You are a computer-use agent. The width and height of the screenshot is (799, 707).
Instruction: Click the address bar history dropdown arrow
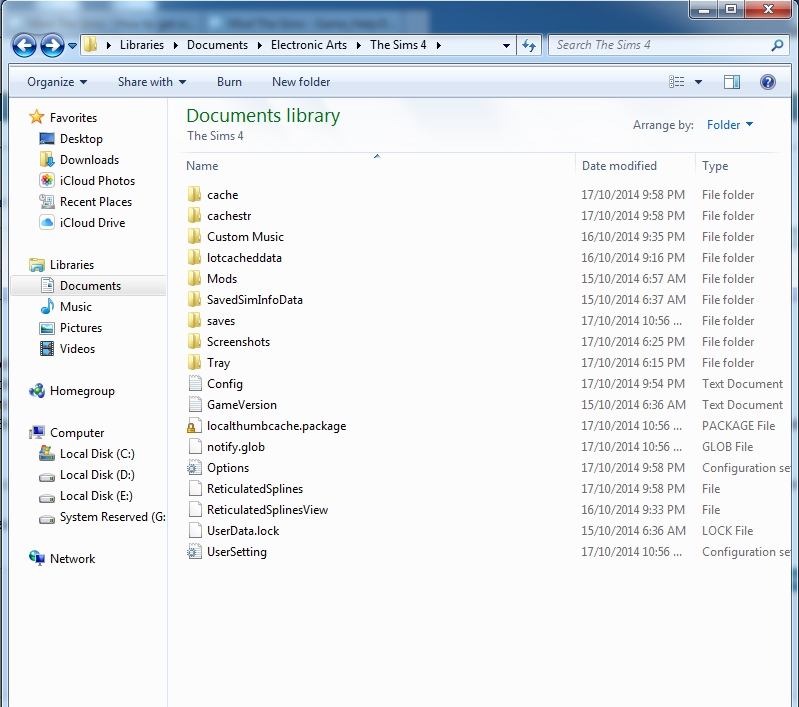506,45
